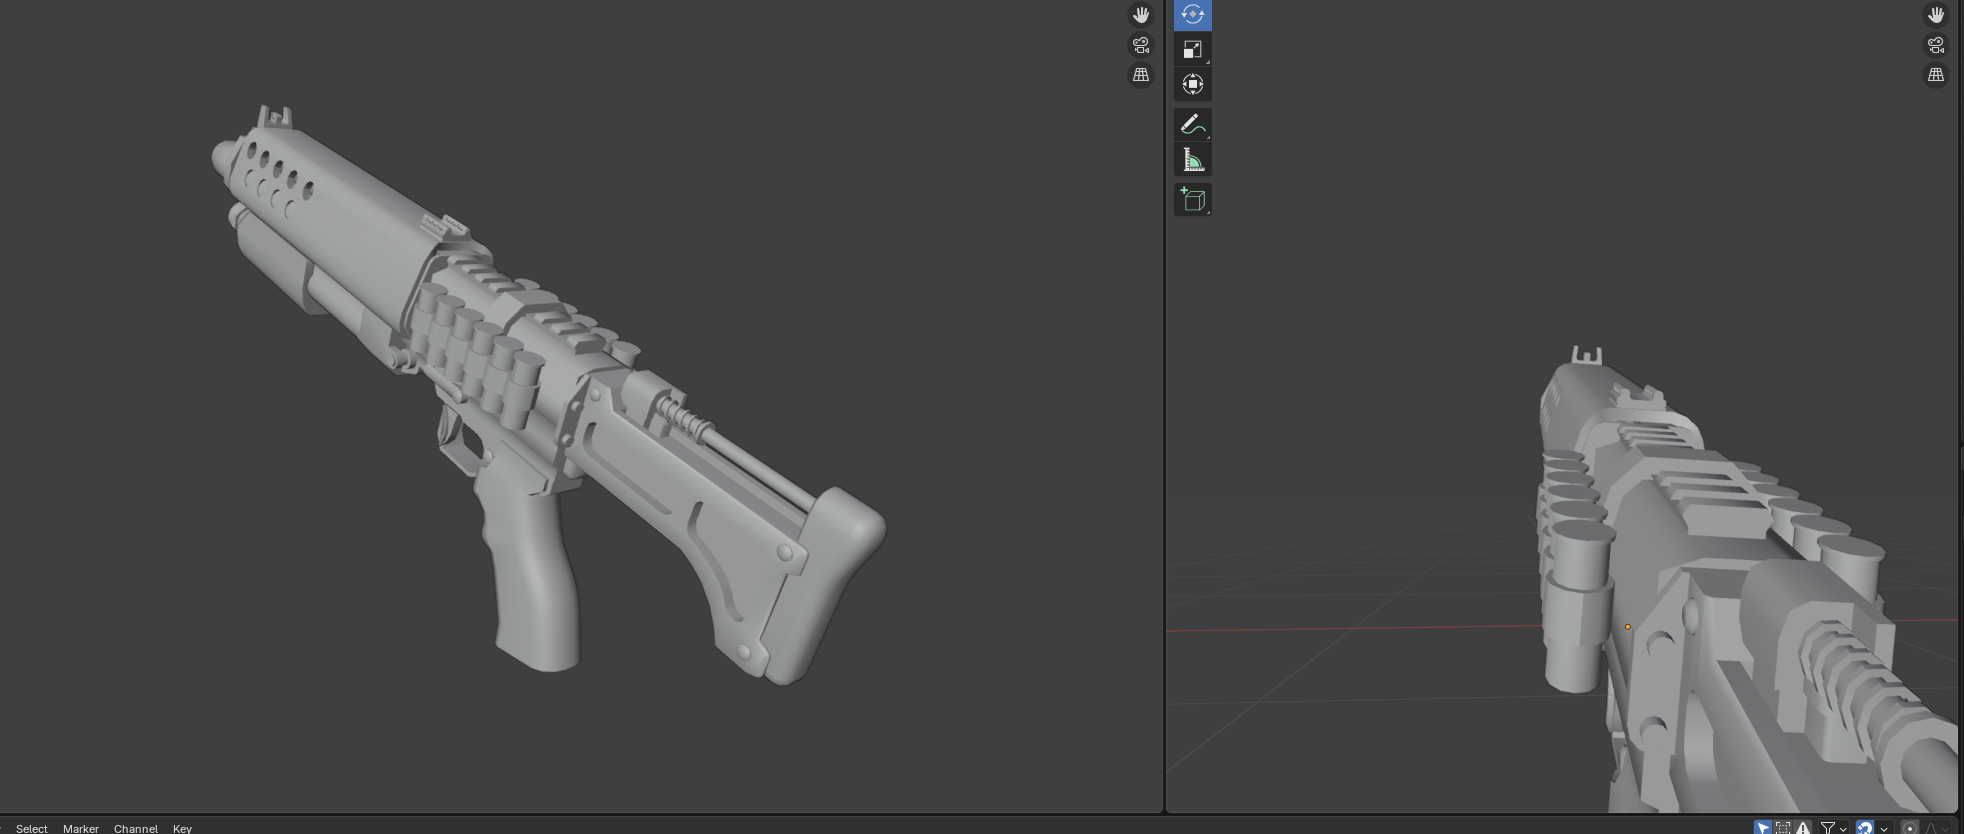
Task: Click the orange object origin dot
Action: [1628, 627]
